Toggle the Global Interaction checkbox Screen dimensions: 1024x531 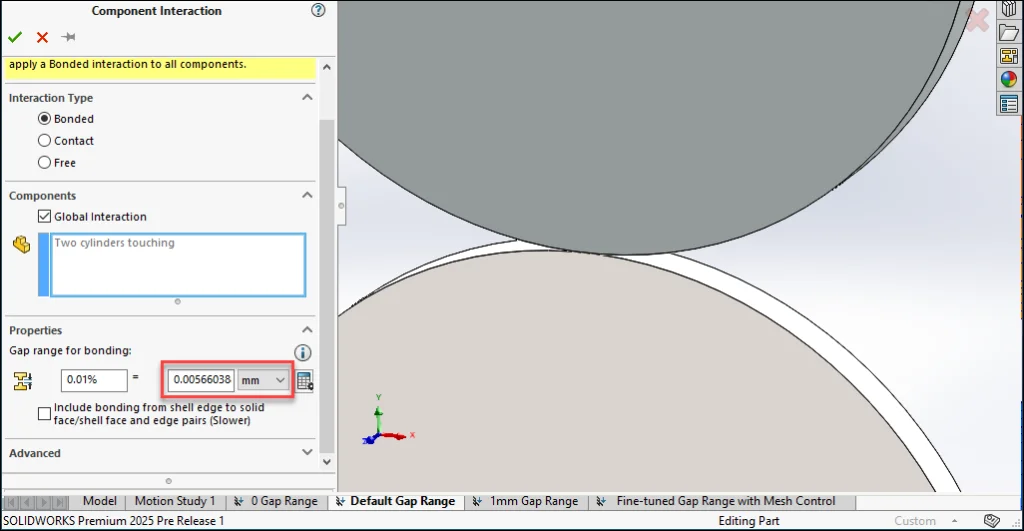click(44, 216)
